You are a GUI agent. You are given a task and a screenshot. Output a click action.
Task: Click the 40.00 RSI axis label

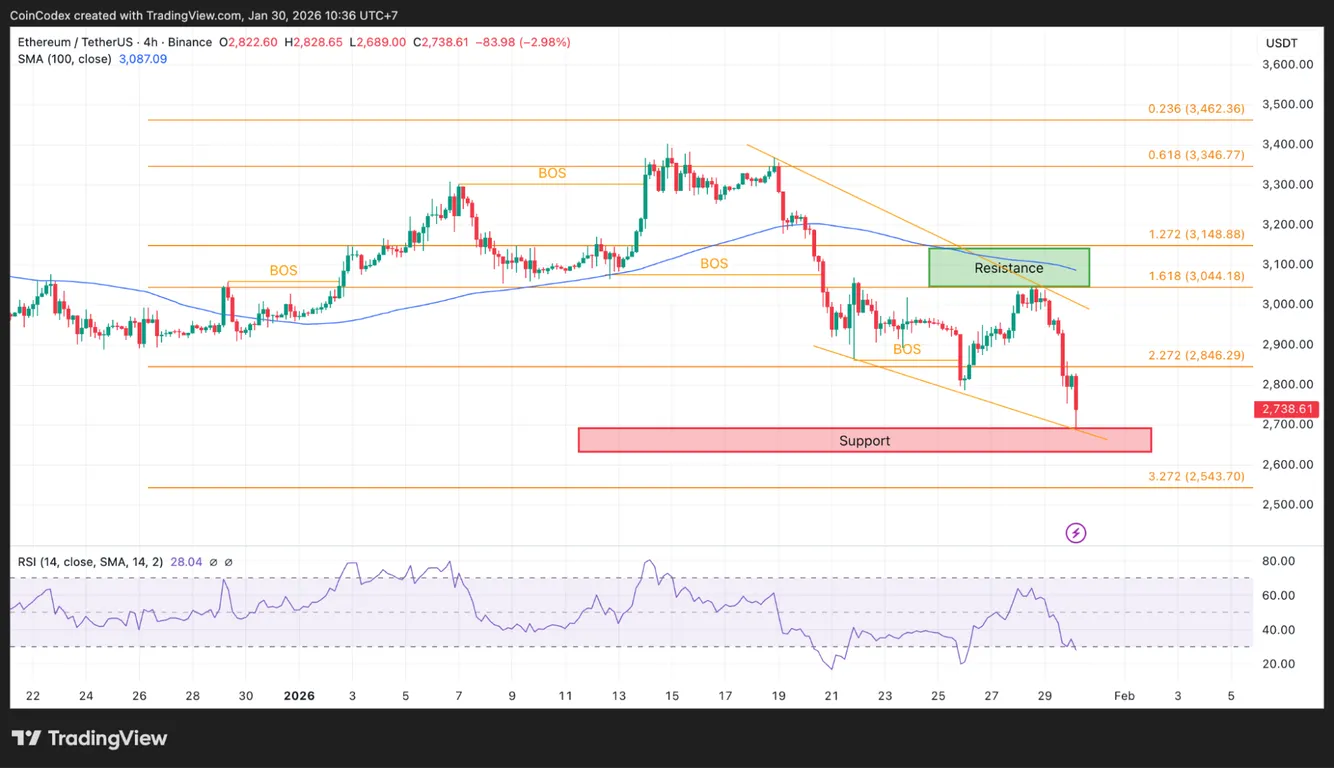coord(1280,630)
